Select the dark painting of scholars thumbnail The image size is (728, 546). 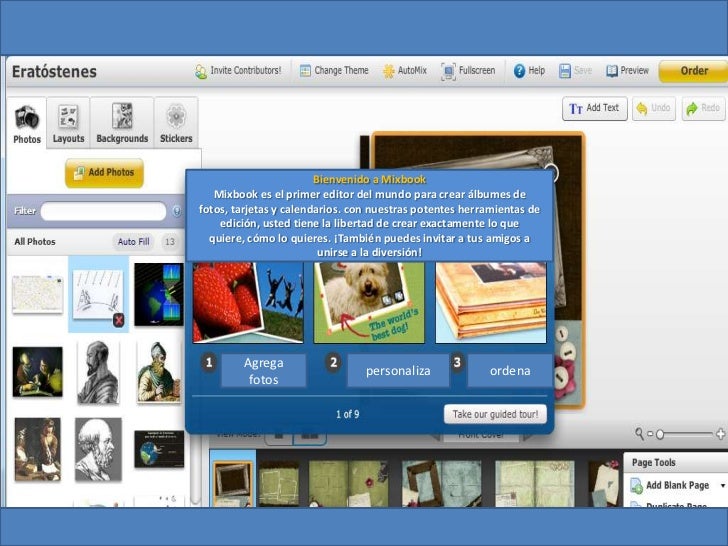38,372
